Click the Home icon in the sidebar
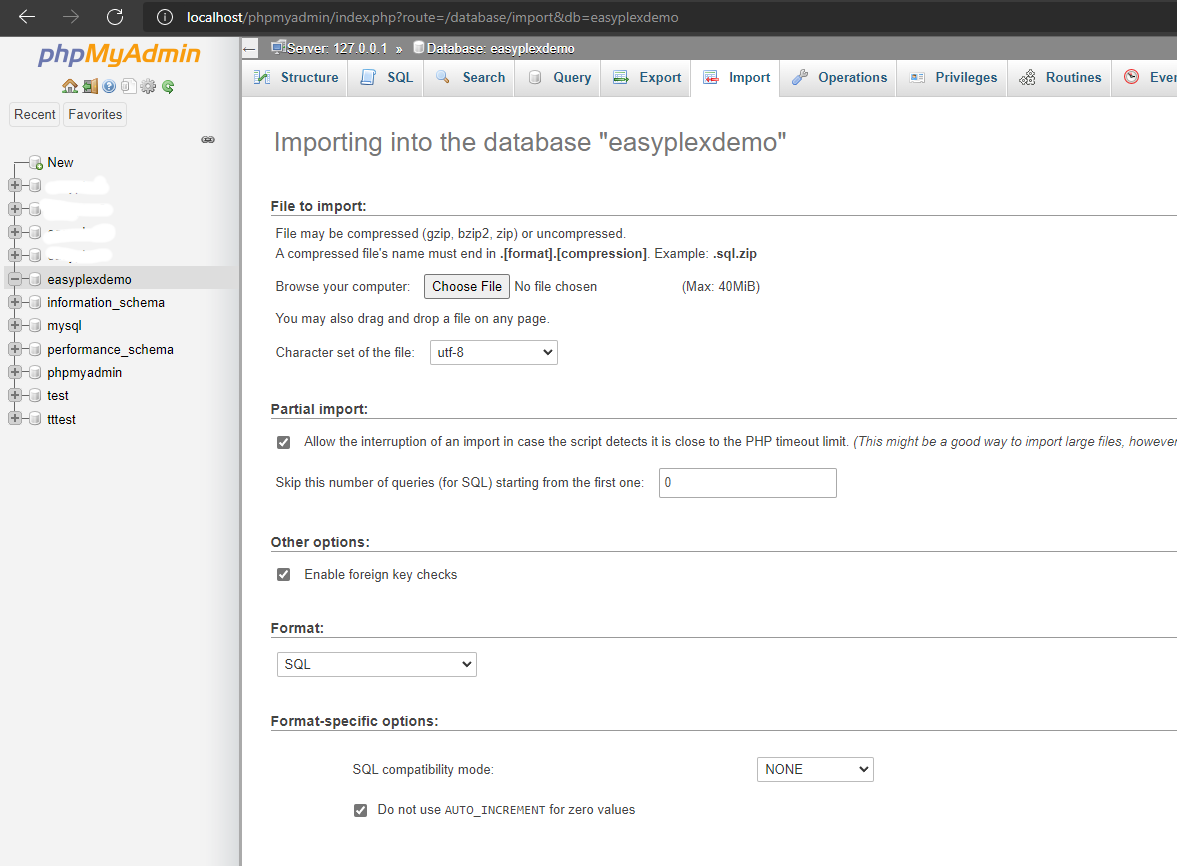The width and height of the screenshot is (1177, 866). click(69, 87)
